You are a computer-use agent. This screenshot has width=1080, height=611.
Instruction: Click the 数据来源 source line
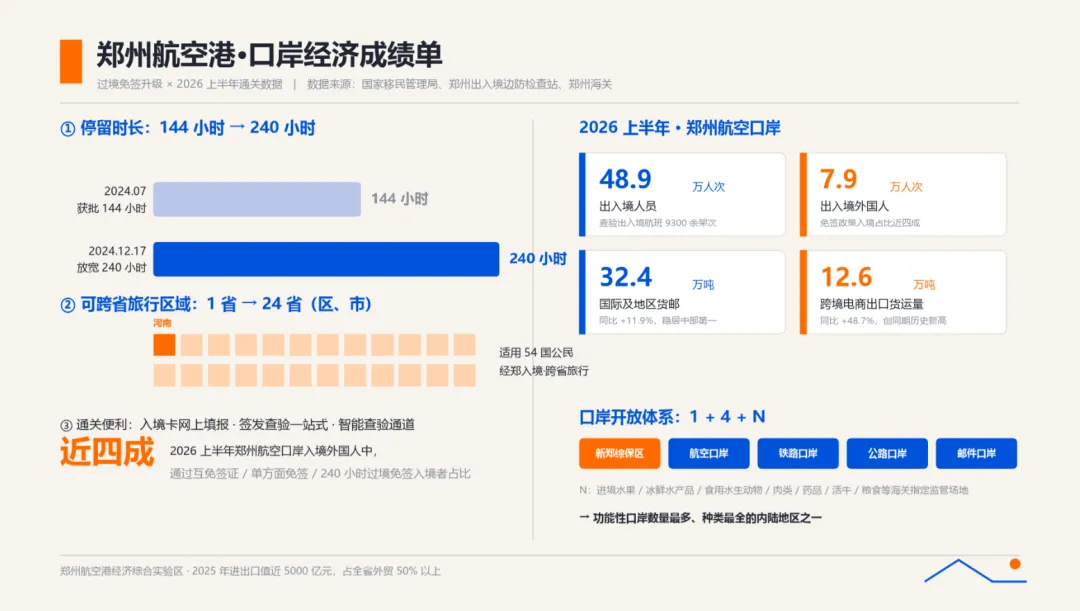click(459, 84)
